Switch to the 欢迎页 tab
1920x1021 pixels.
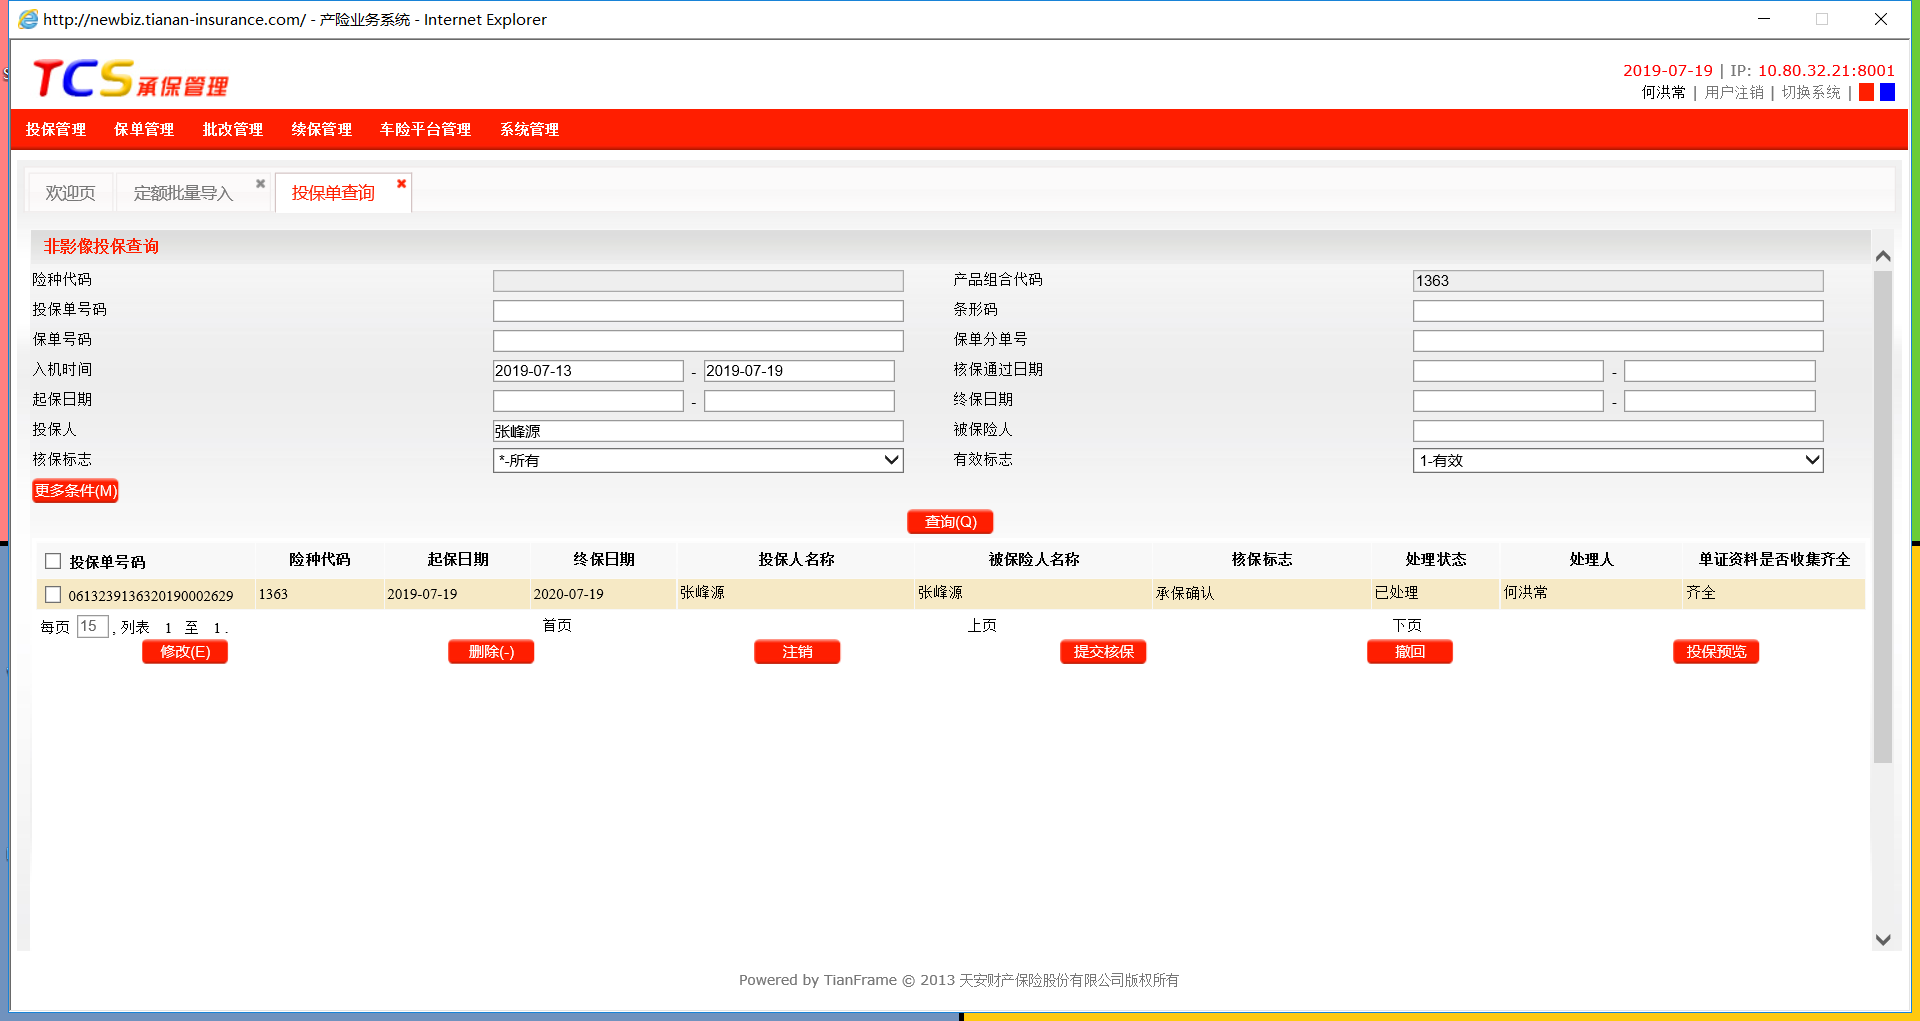pyautogui.click(x=70, y=193)
